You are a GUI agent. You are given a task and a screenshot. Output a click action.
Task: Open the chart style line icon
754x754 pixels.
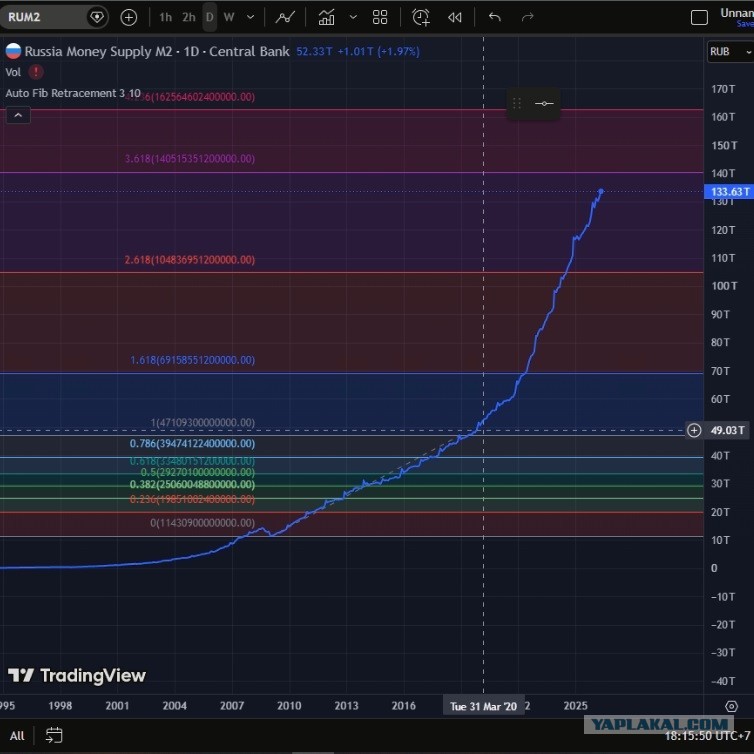coord(285,17)
